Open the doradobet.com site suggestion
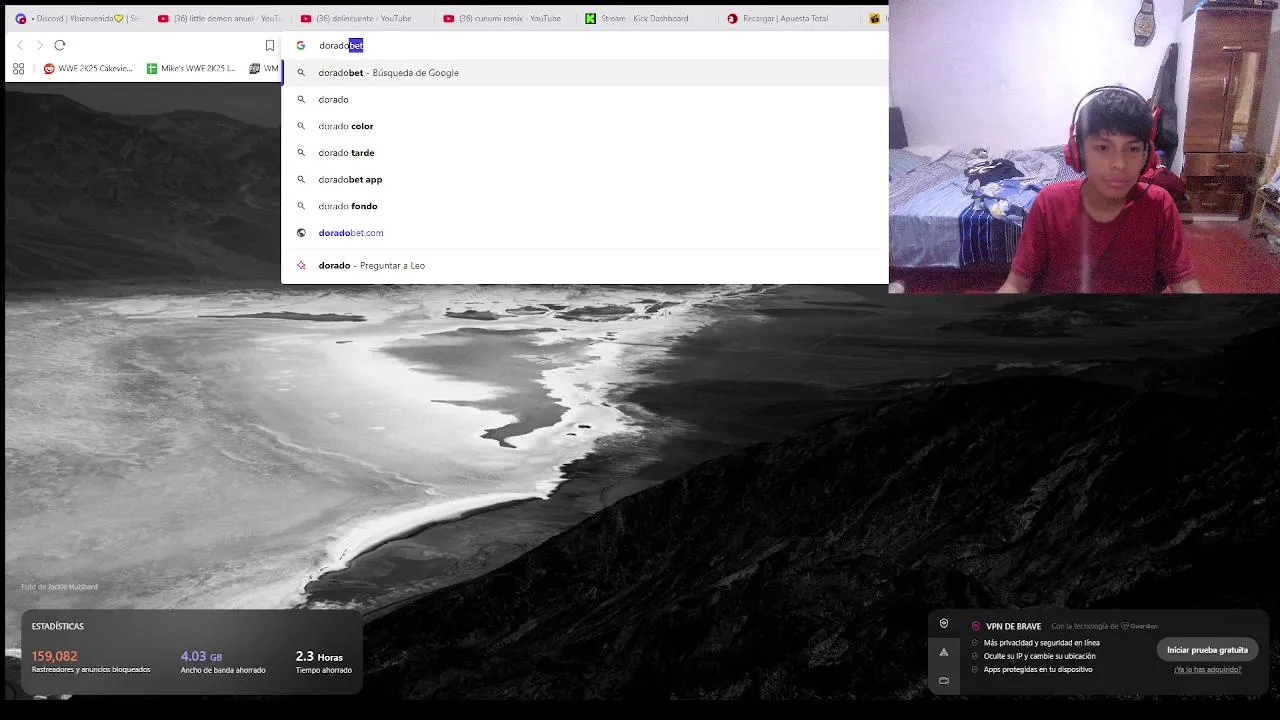Screen dimensions: 1280x720 (x=585, y=232)
